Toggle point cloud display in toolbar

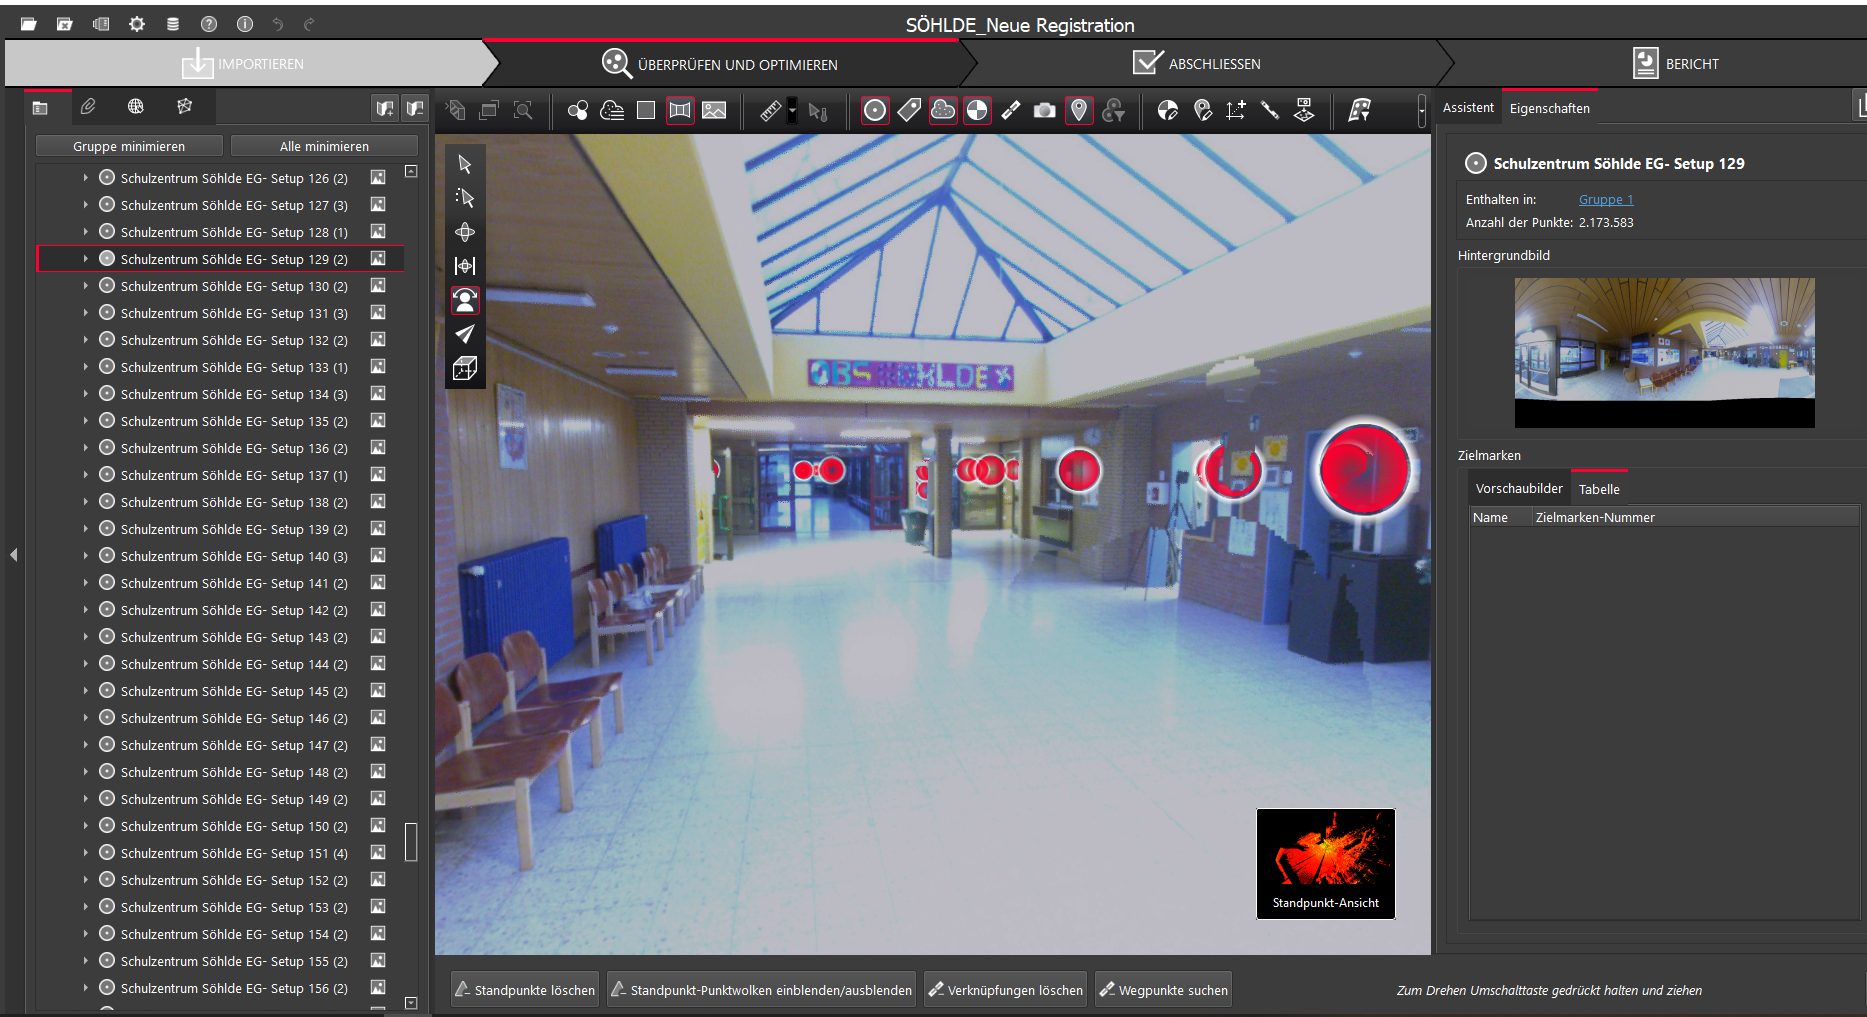coord(942,111)
